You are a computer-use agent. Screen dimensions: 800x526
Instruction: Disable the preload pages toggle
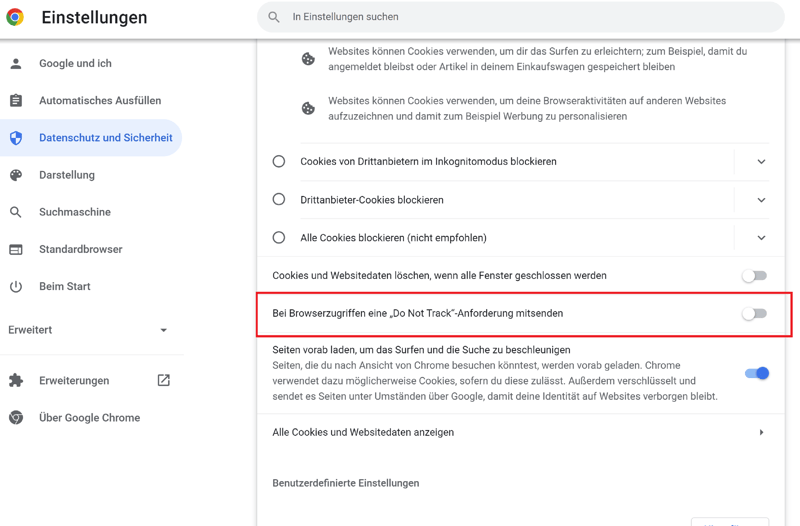coord(756,373)
